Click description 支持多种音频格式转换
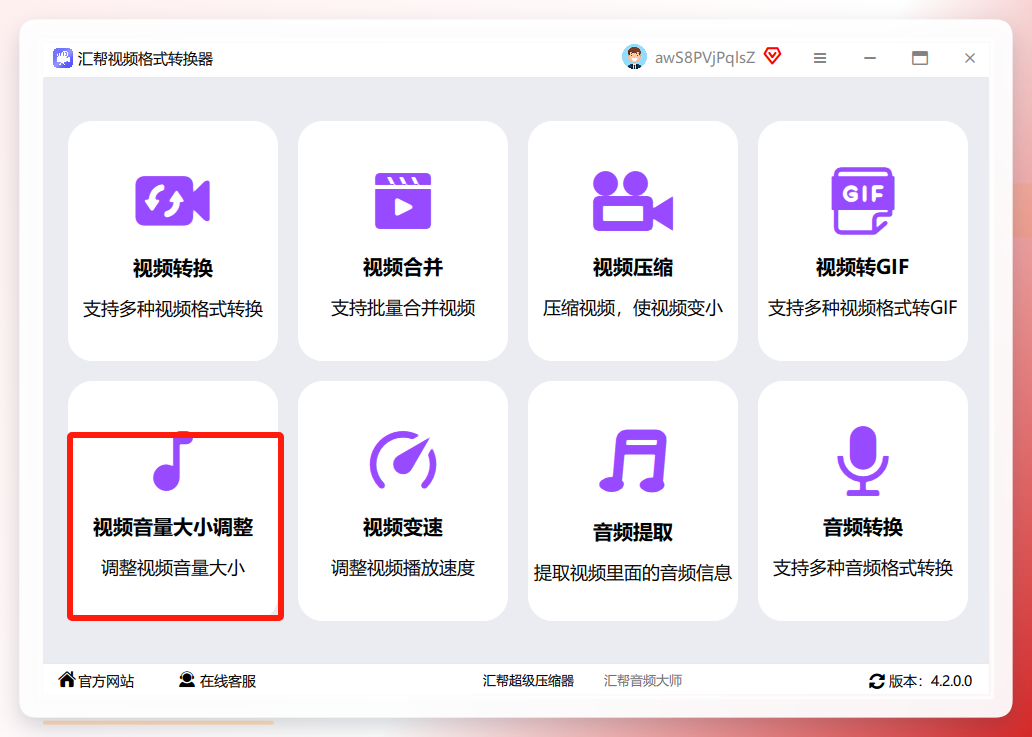The width and height of the screenshot is (1032, 737). tap(862, 568)
